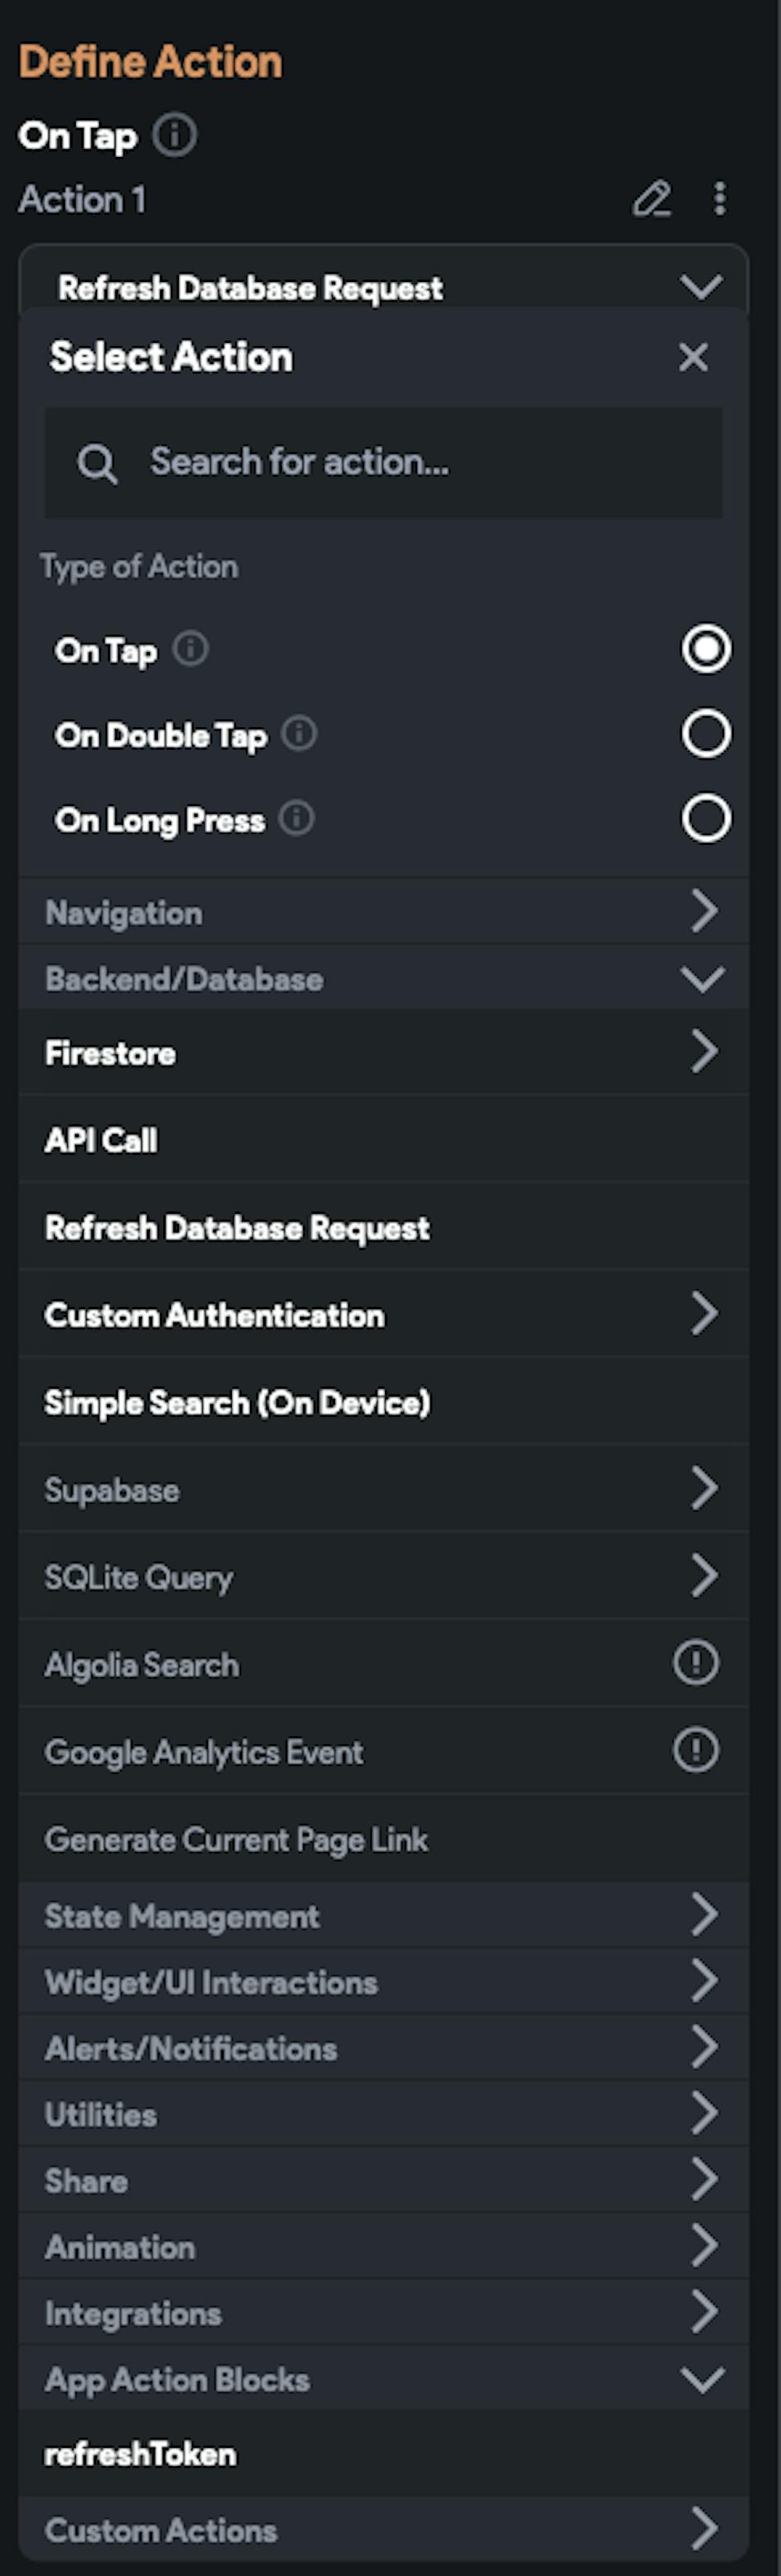Click the Search for action input field

(420, 462)
